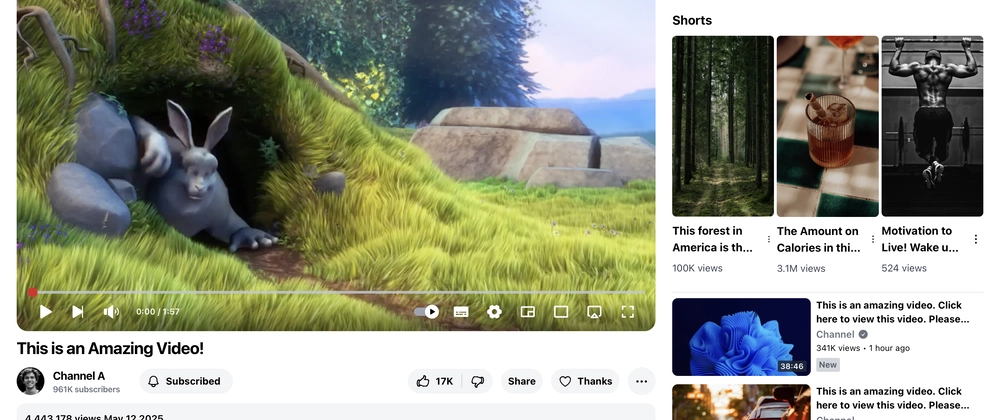
Task: Click the 'New' badge on recommended video
Action: pyautogui.click(x=828, y=365)
